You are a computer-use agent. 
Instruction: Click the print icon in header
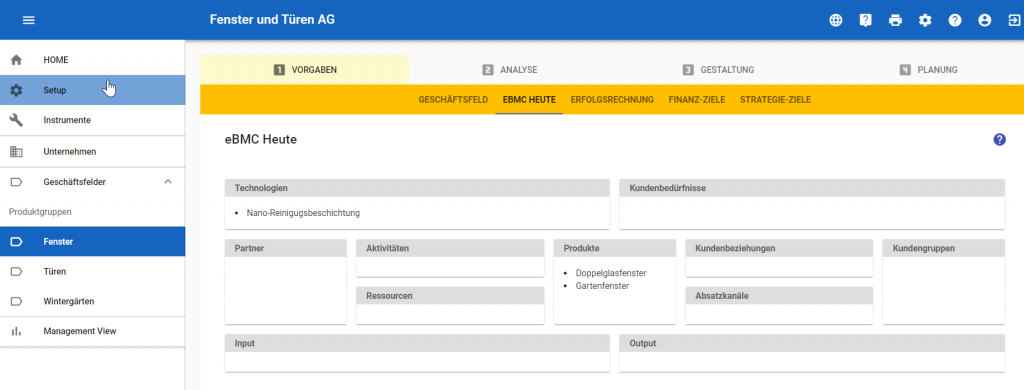tap(895, 20)
